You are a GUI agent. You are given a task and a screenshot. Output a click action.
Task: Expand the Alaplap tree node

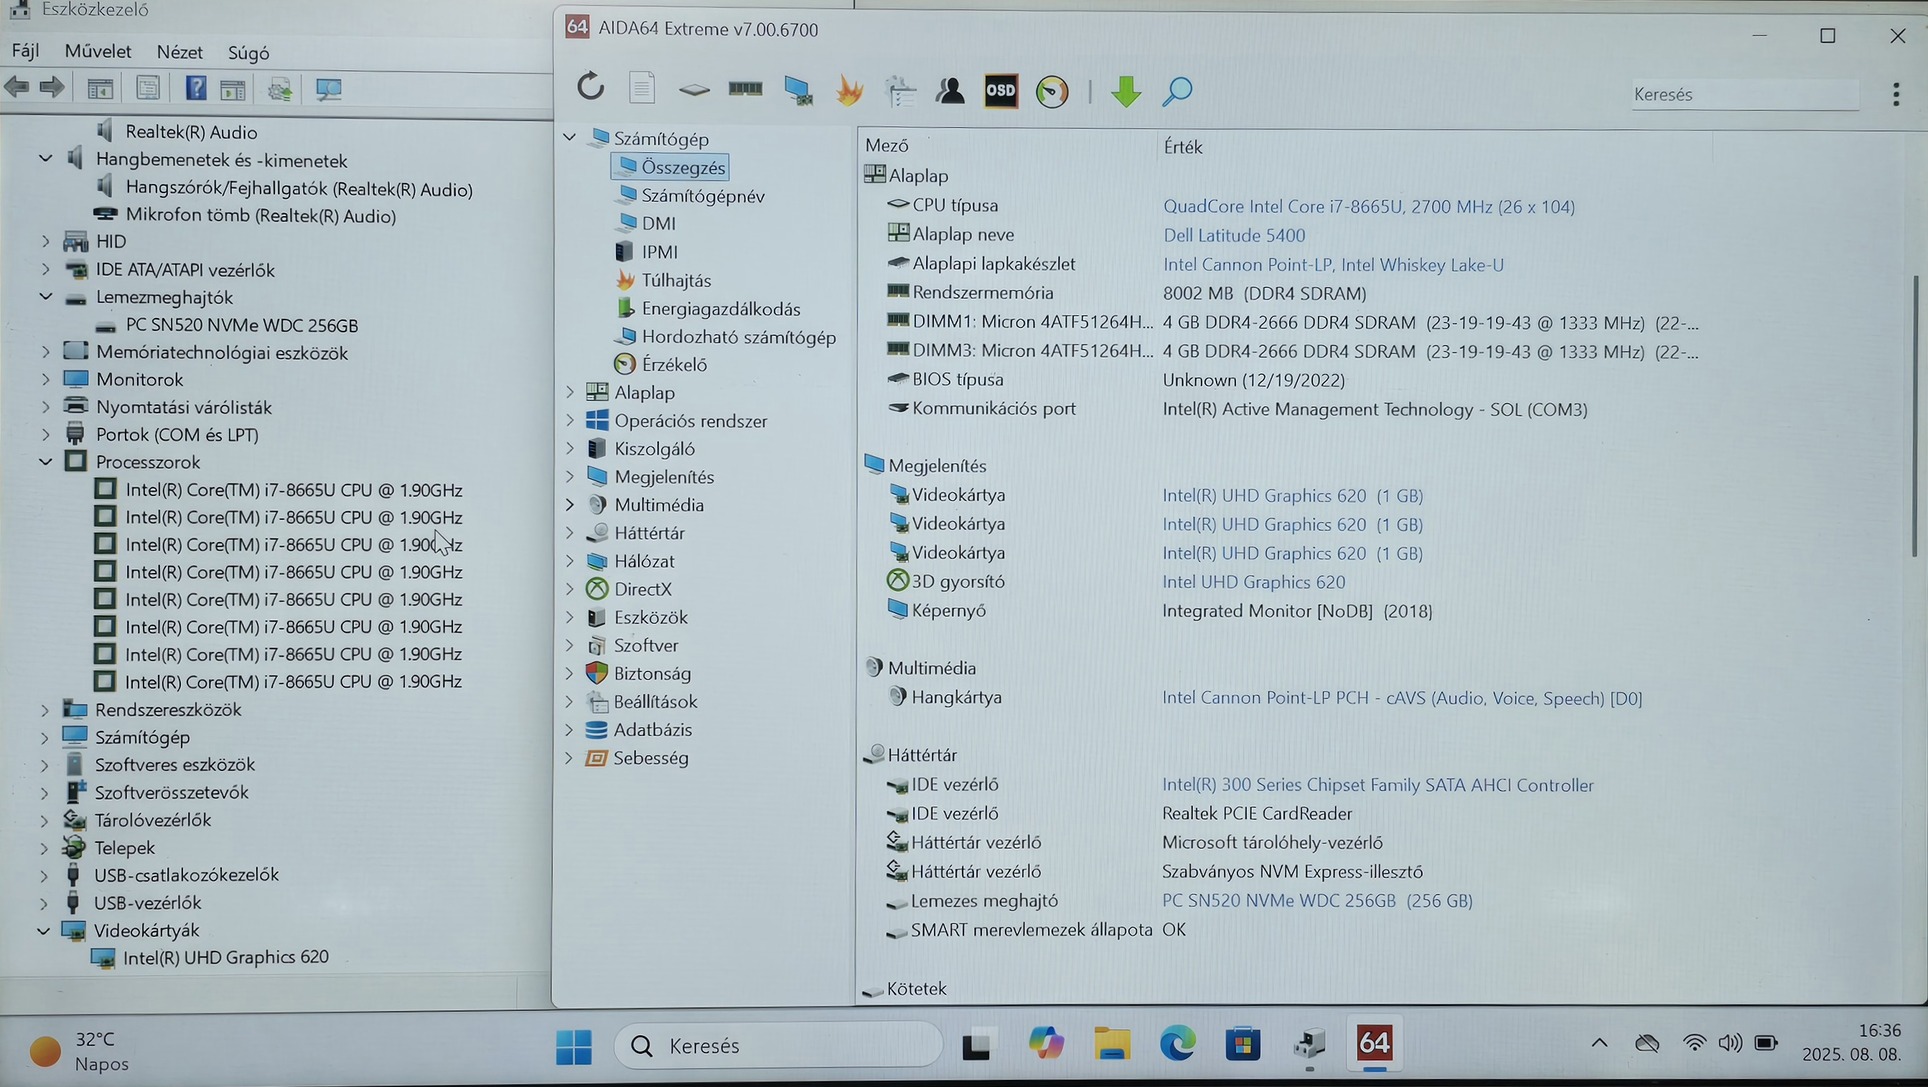pyautogui.click(x=570, y=392)
